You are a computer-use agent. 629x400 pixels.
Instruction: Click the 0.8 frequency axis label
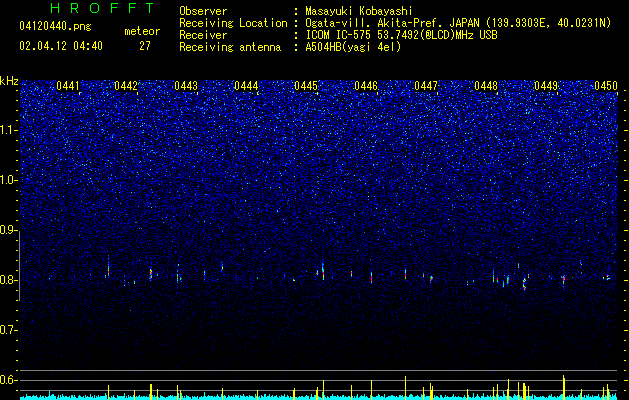(9, 280)
